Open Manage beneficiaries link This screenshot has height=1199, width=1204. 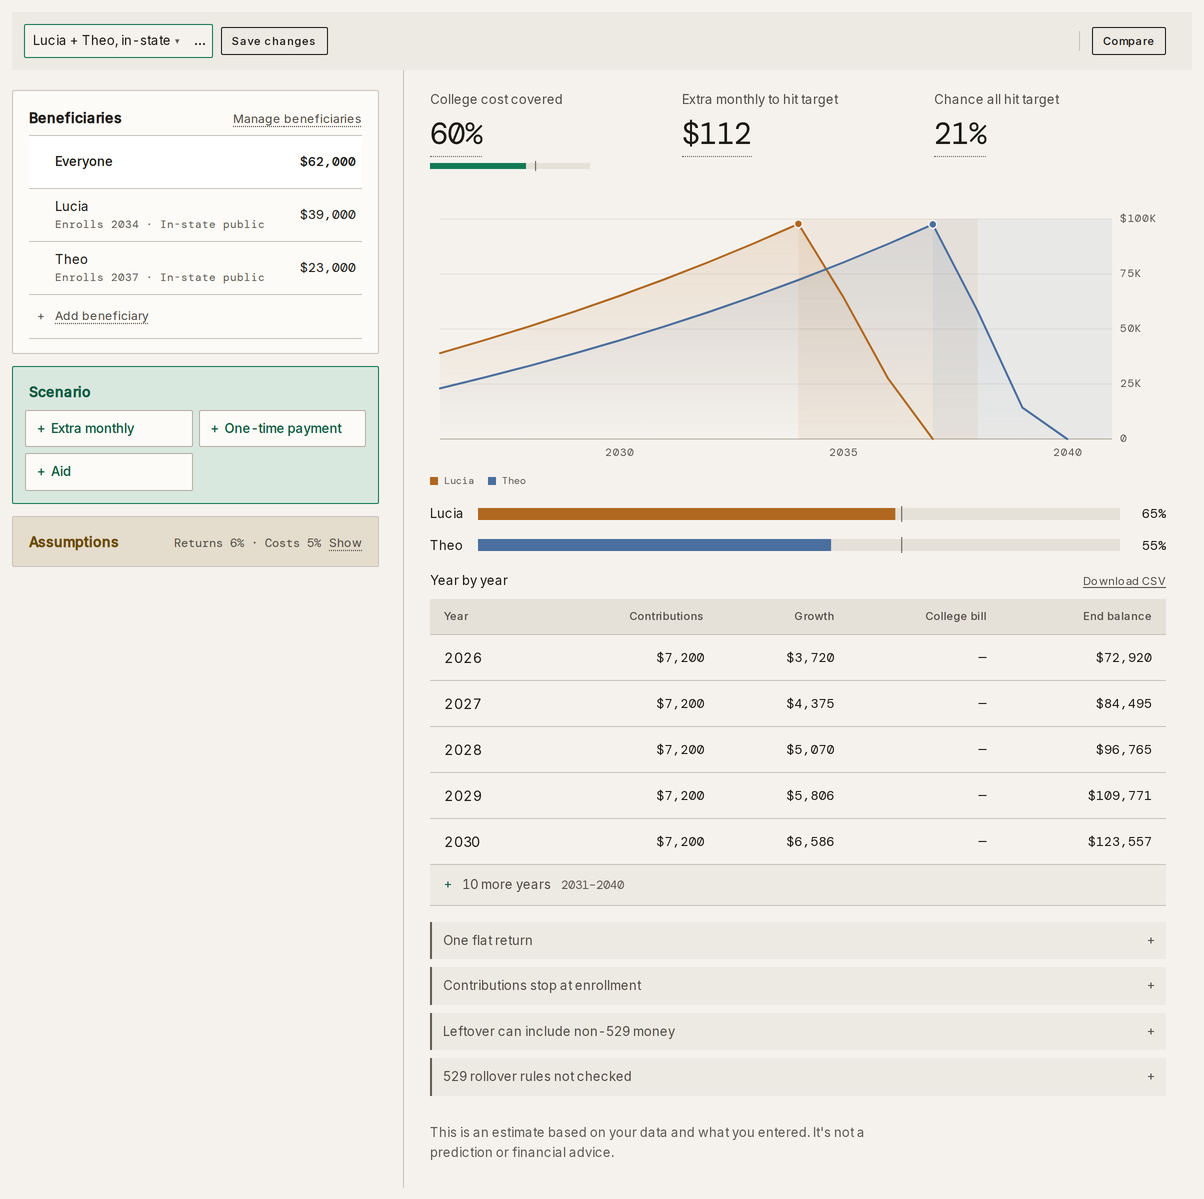[297, 119]
